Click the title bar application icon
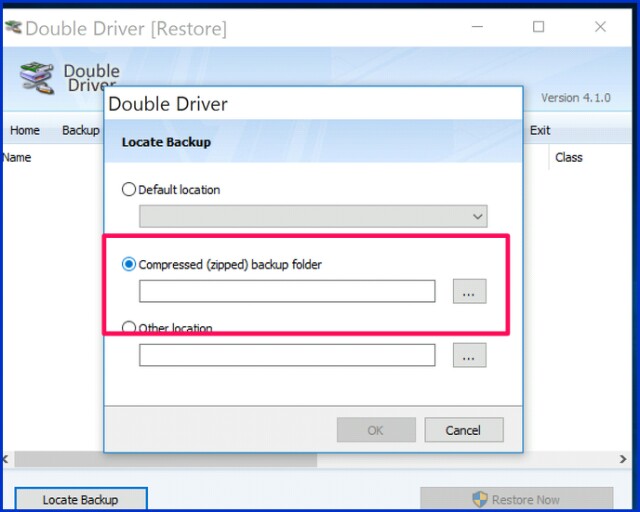640x512 pixels. point(13,27)
